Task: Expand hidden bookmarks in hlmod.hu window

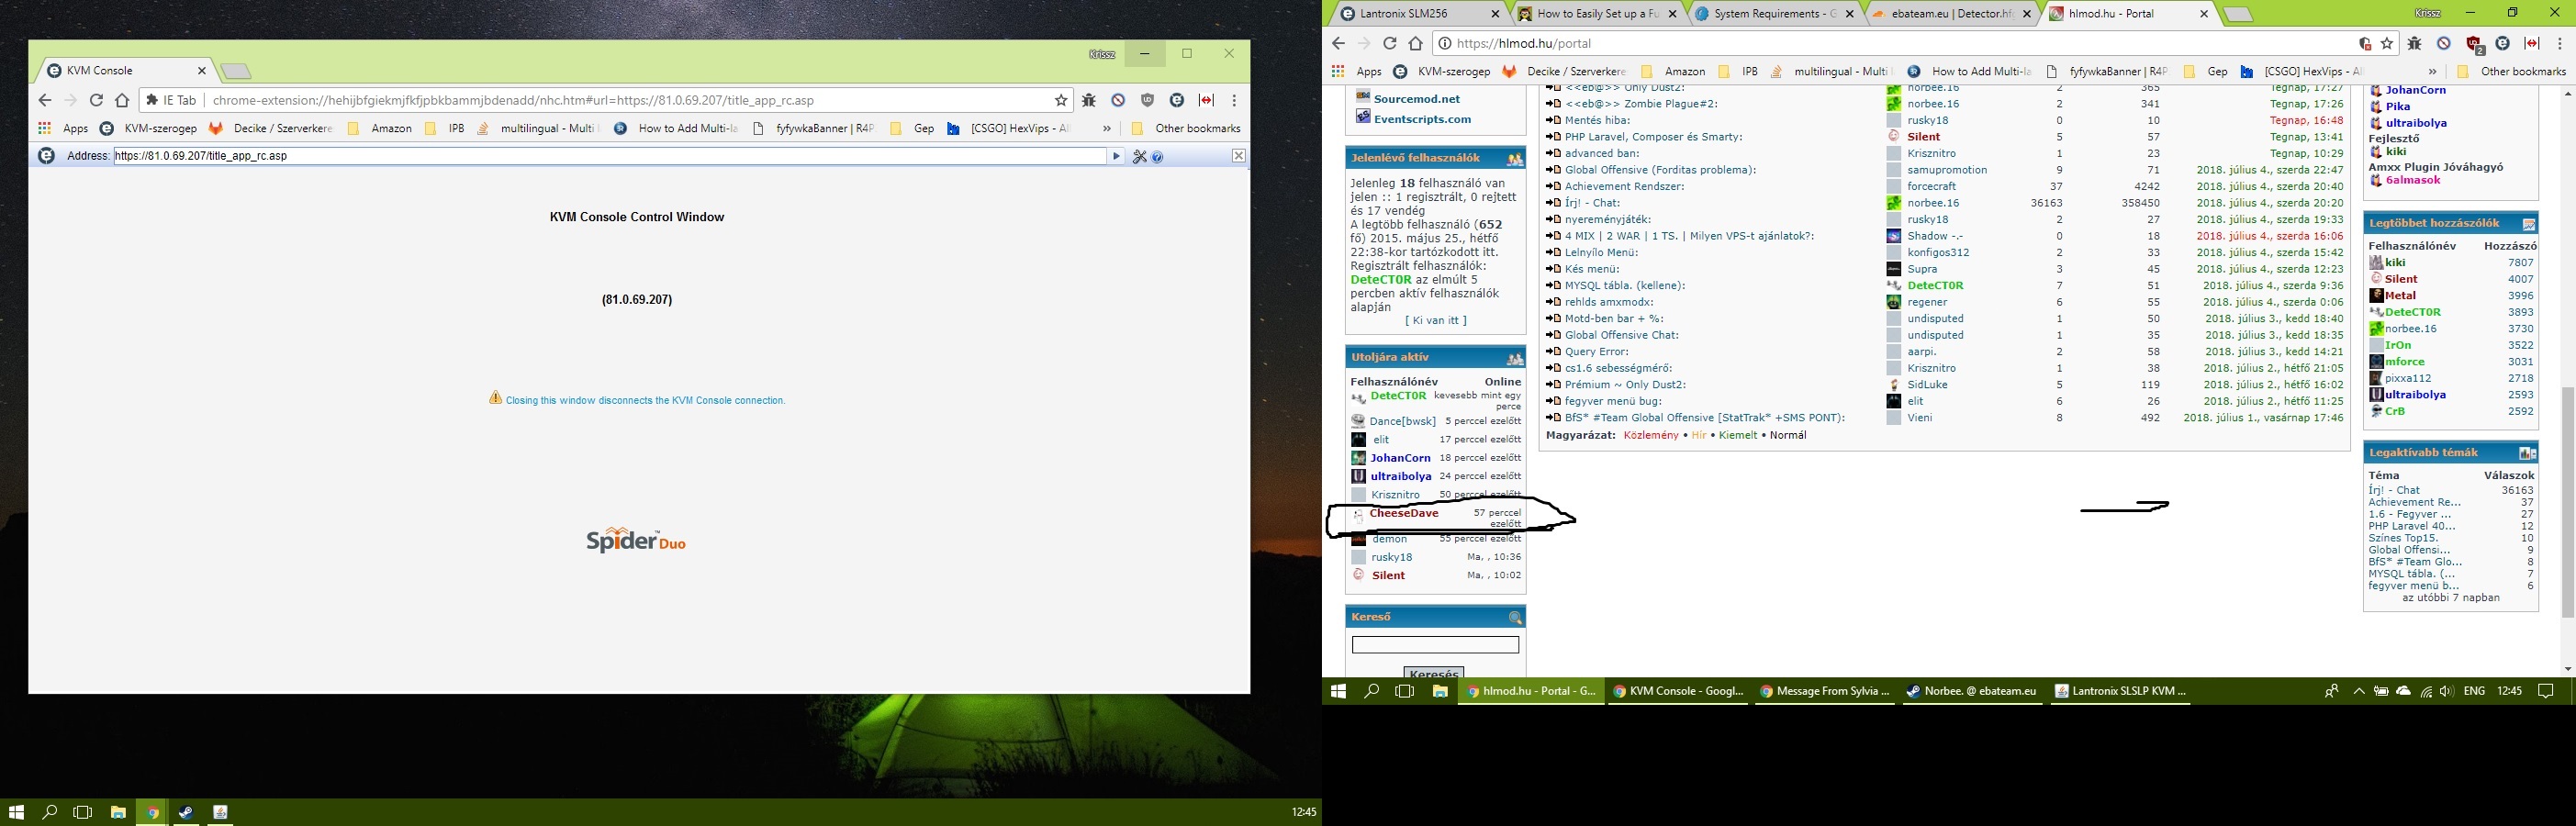Action: coord(2432,71)
